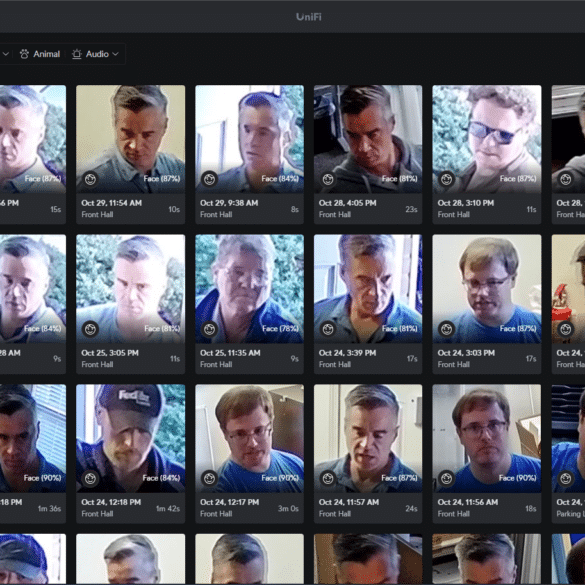Click 'Front Hall' under Oct 28, 4:05 PM
The height and width of the screenshot is (585, 585).
coord(335,215)
